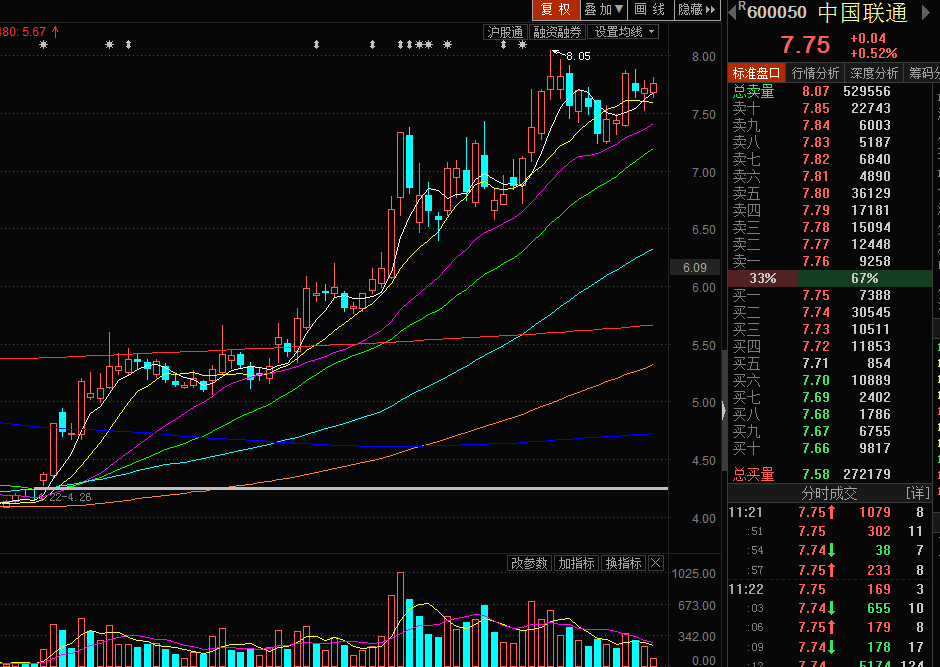Go to next stock via arrow after 中国联通
The height and width of the screenshot is (667, 940).
click(927, 13)
